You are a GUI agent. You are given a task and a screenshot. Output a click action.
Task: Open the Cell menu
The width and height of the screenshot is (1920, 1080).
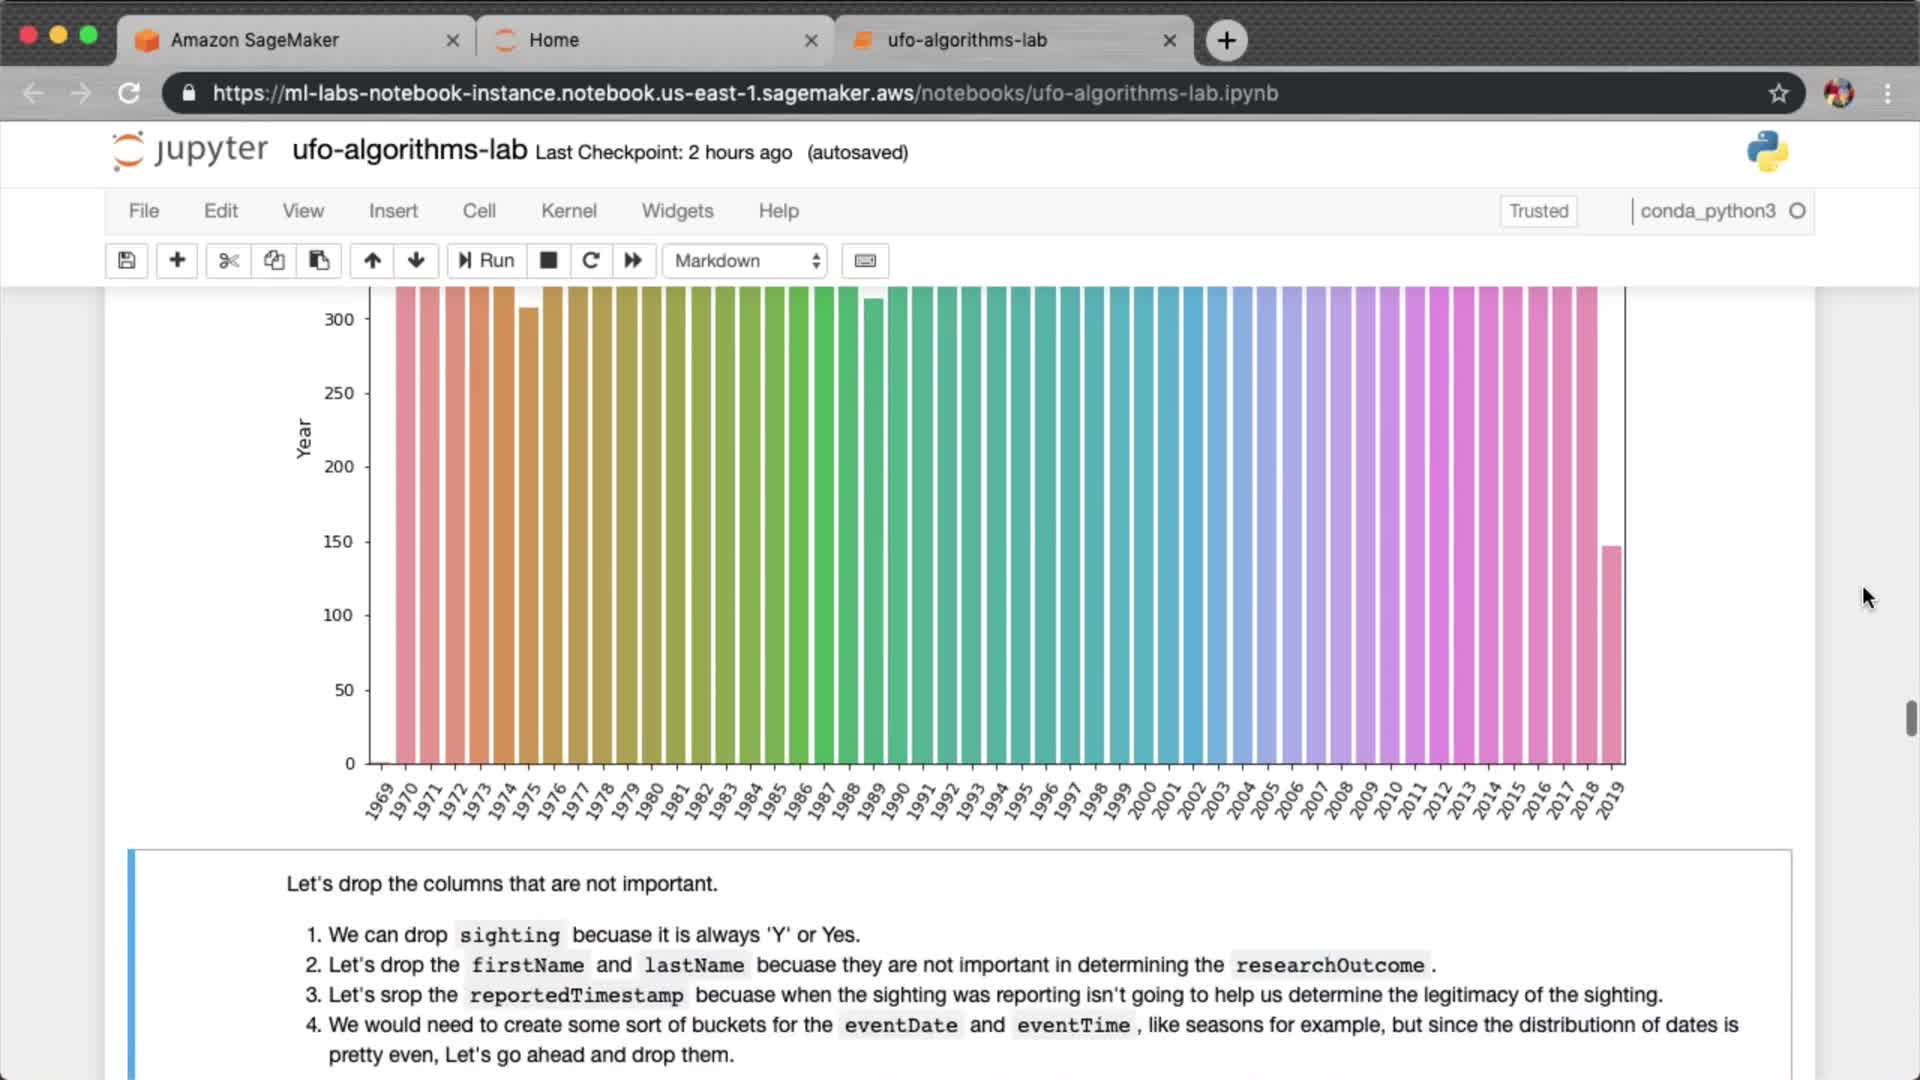[x=478, y=211]
